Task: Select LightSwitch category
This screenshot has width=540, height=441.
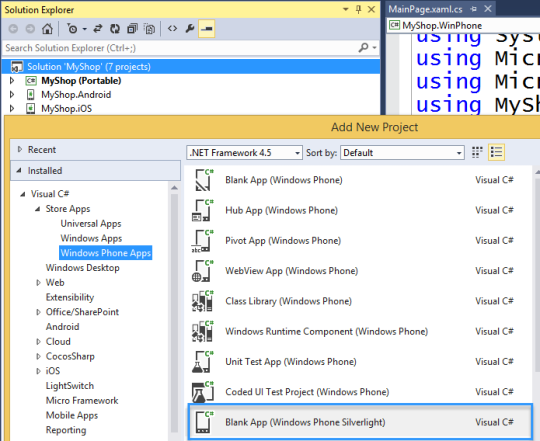Action: (x=70, y=386)
